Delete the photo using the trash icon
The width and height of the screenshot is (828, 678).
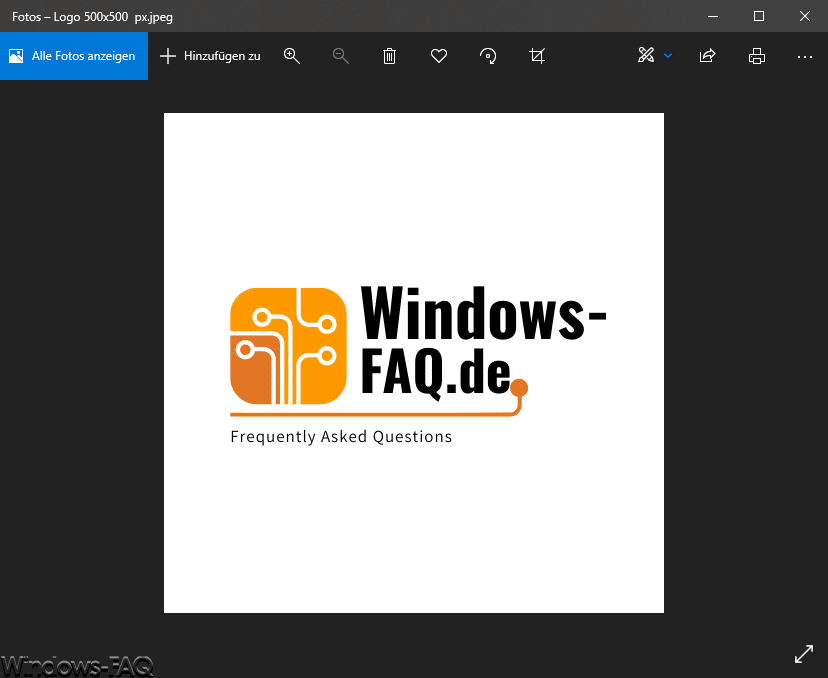pos(389,56)
